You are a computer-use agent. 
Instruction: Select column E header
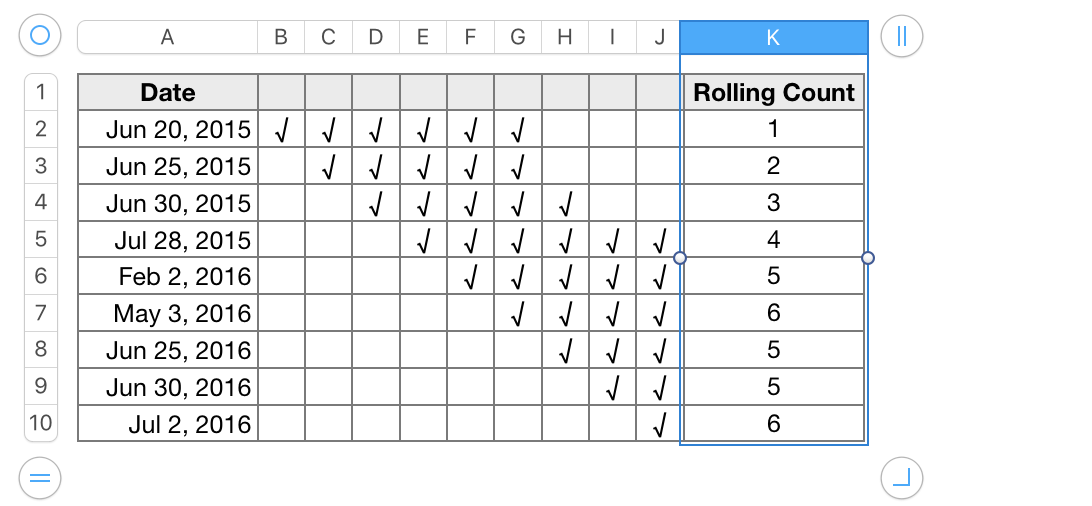[423, 37]
